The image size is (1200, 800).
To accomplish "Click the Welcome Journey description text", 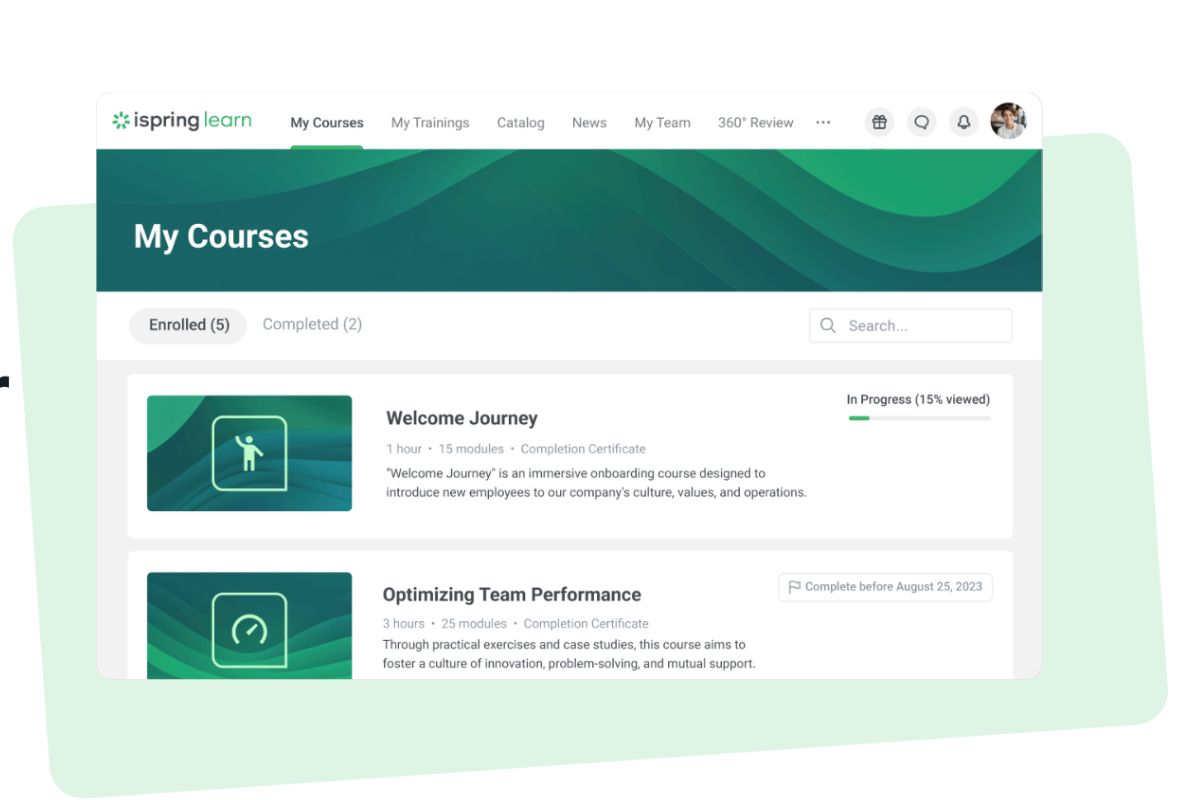I will [596, 483].
